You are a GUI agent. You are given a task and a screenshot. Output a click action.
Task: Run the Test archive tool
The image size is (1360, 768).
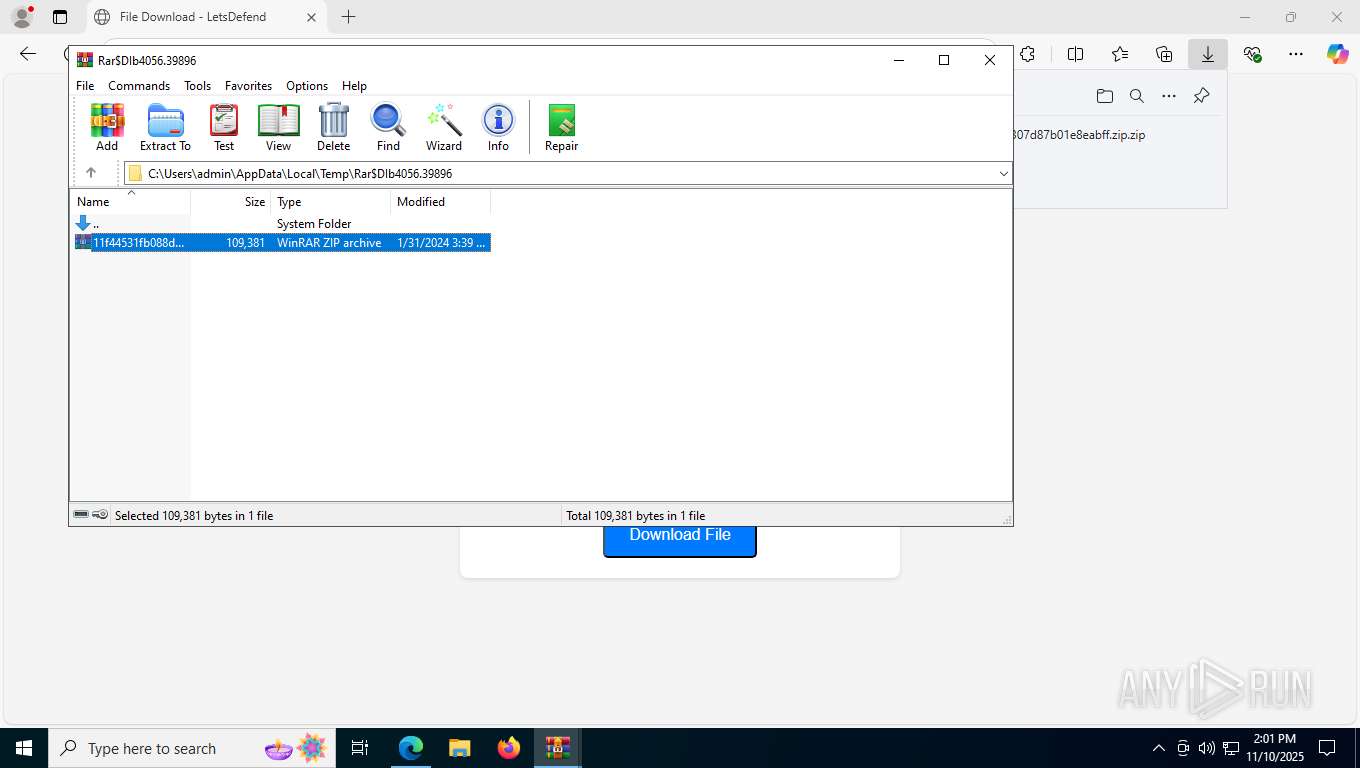click(x=224, y=127)
